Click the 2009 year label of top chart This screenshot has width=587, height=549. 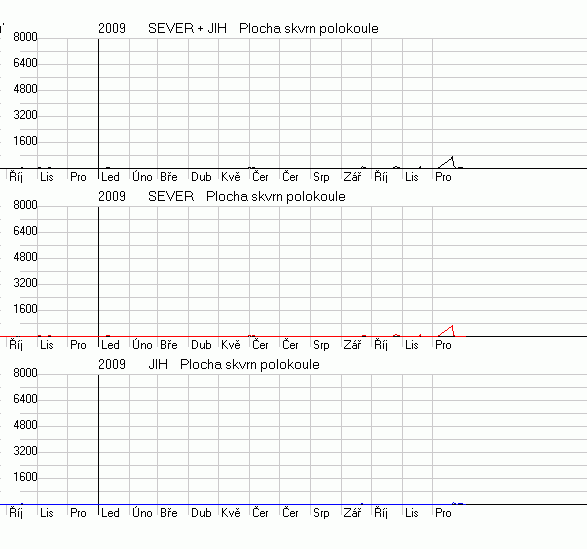pyautogui.click(x=112, y=28)
